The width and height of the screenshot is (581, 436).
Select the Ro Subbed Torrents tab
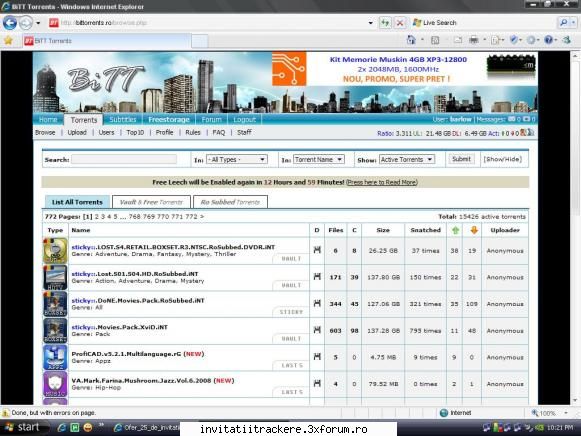[230, 202]
